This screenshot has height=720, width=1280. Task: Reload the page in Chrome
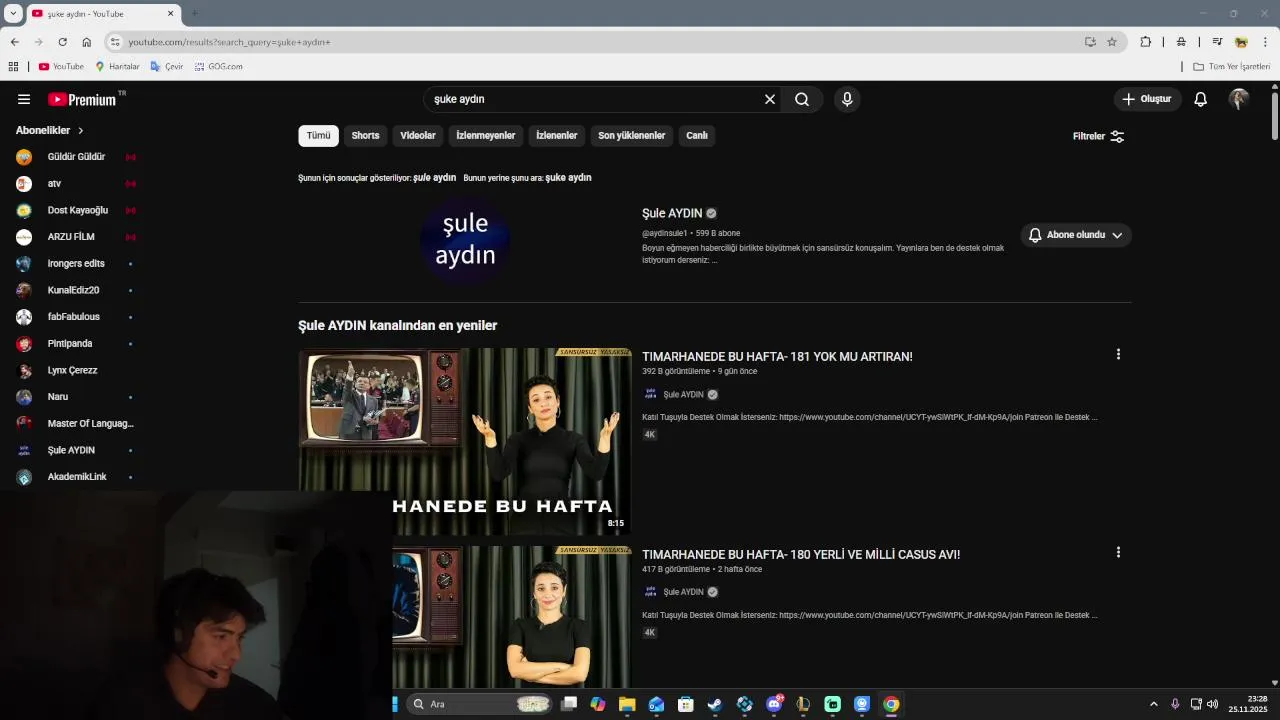[x=62, y=42]
